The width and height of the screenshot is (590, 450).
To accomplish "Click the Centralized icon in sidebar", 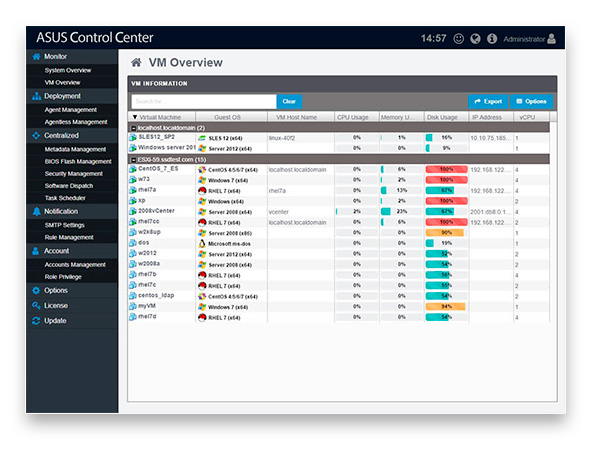I will click(36, 135).
